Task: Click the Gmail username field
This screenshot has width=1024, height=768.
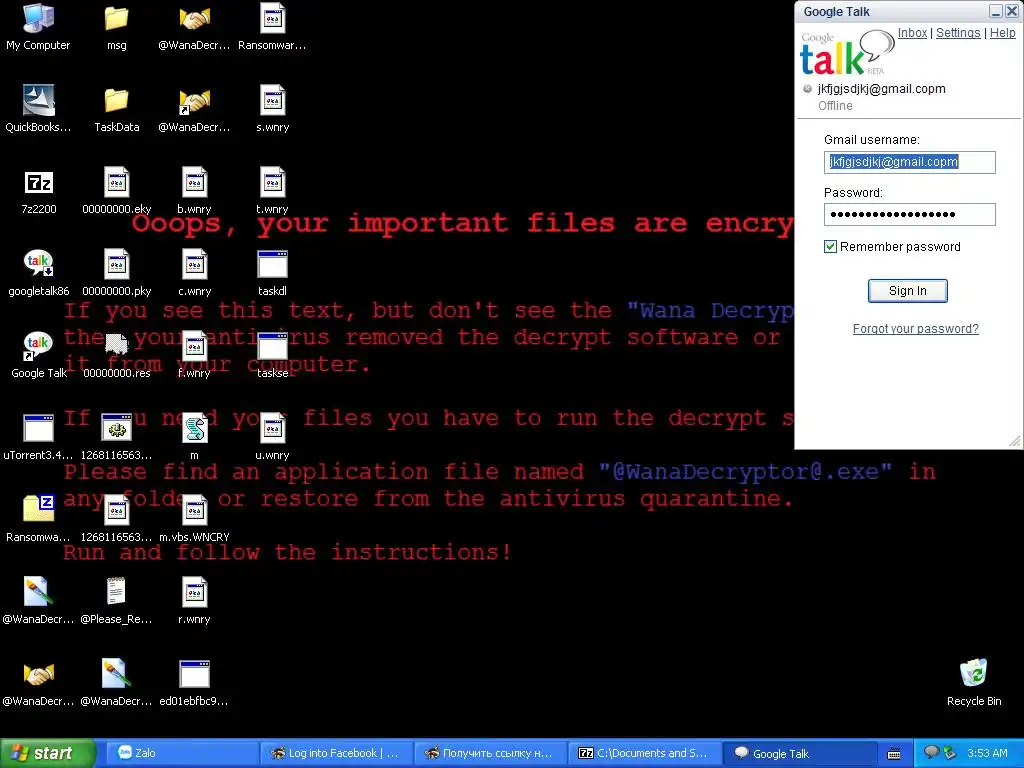Action: pyautogui.click(x=909, y=162)
